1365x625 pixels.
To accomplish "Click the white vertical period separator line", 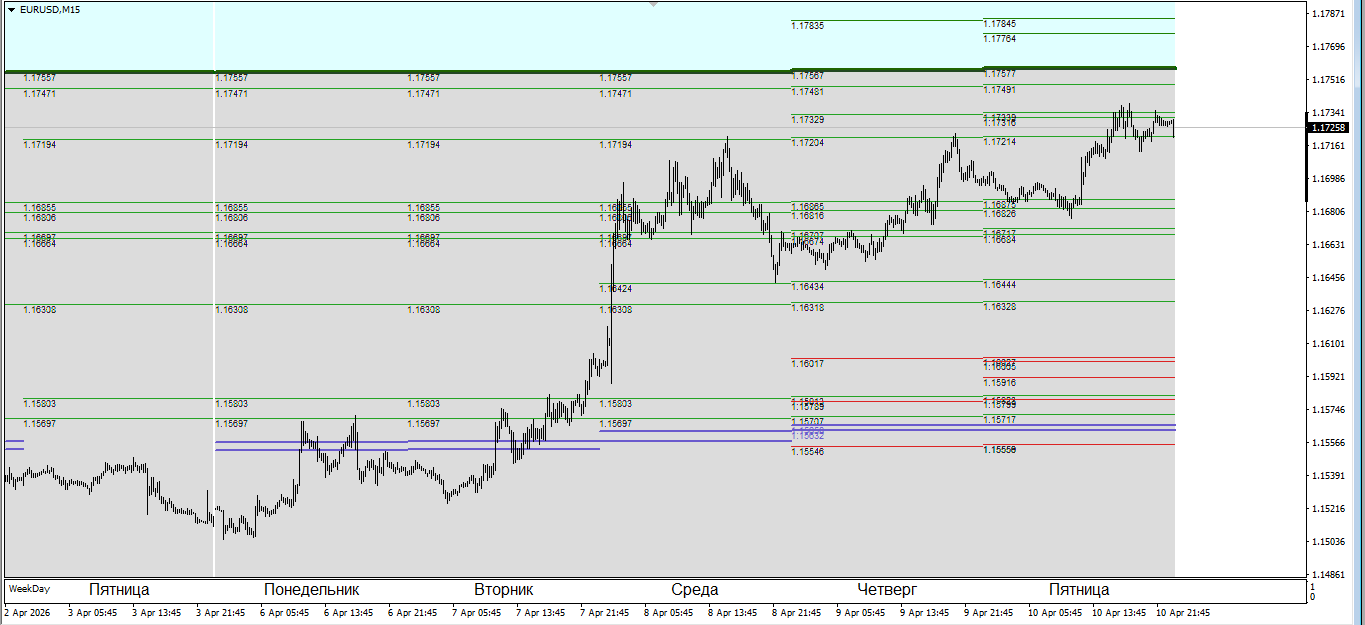I will coord(214,300).
